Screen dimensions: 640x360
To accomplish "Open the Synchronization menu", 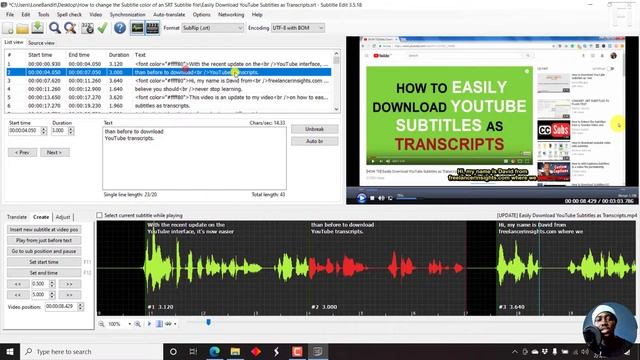I will 127,14.
